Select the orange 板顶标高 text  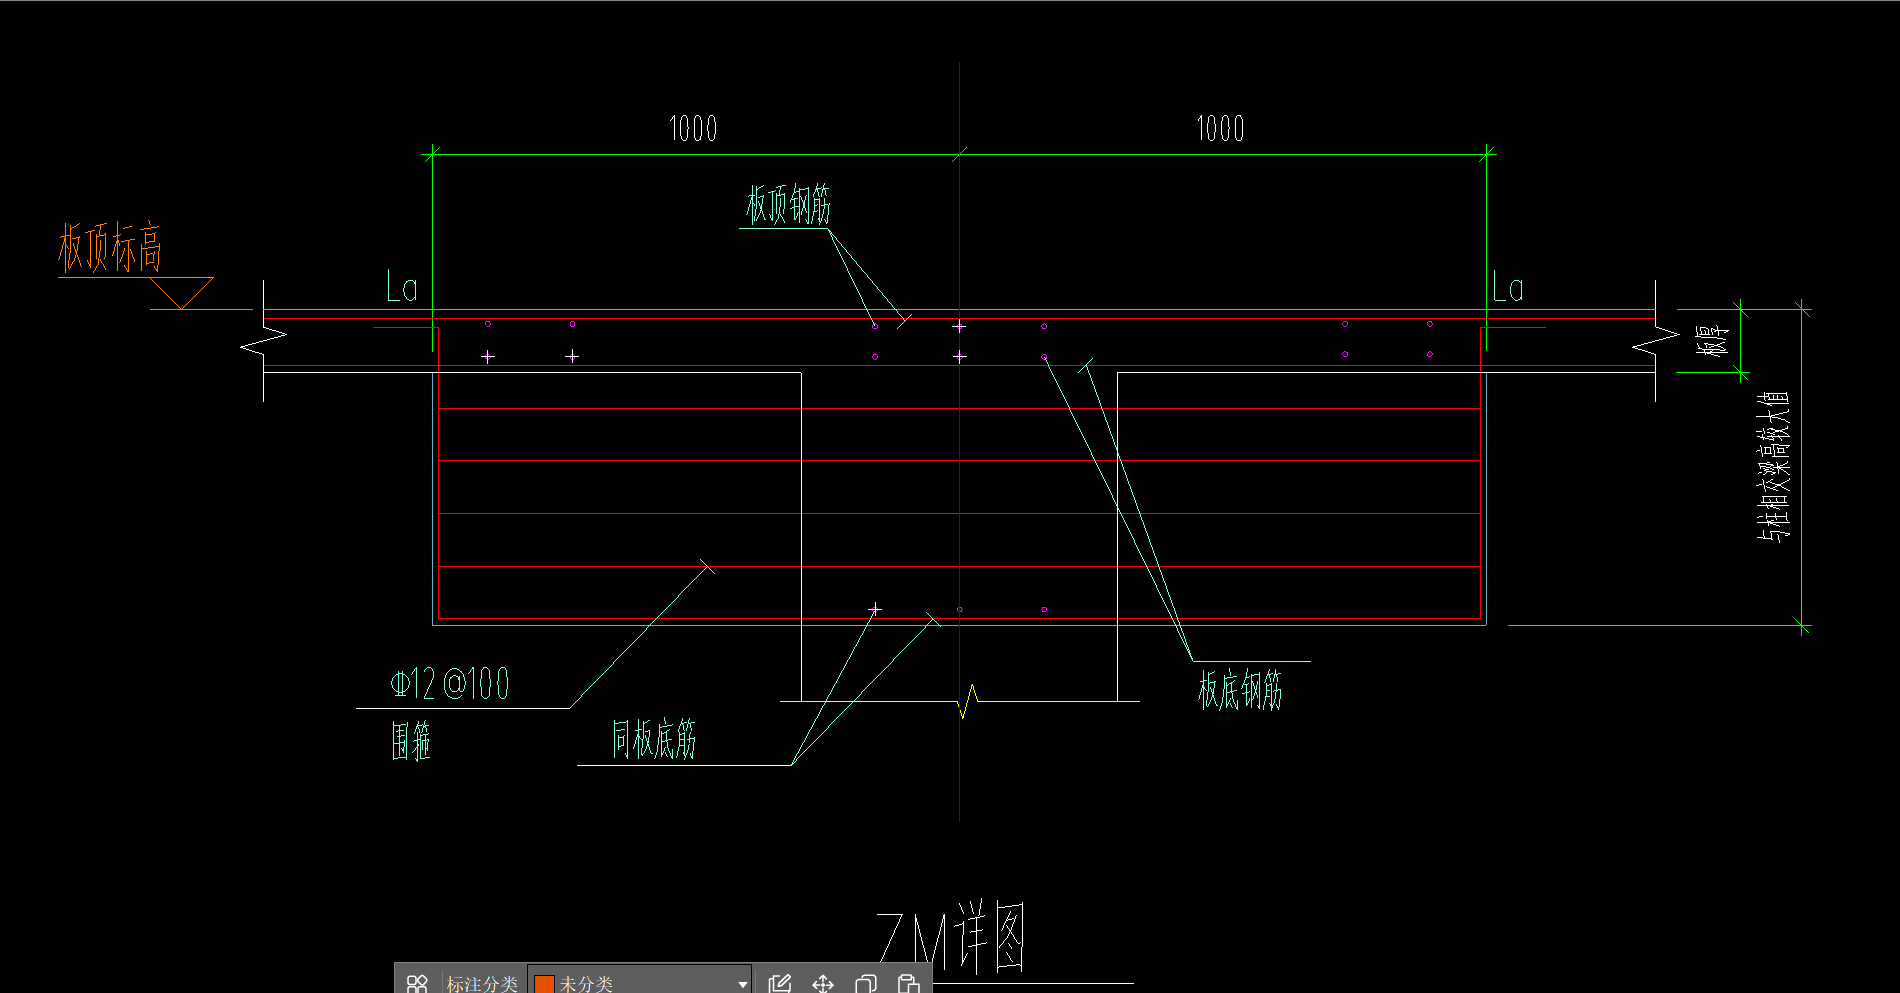[x=110, y=247]
